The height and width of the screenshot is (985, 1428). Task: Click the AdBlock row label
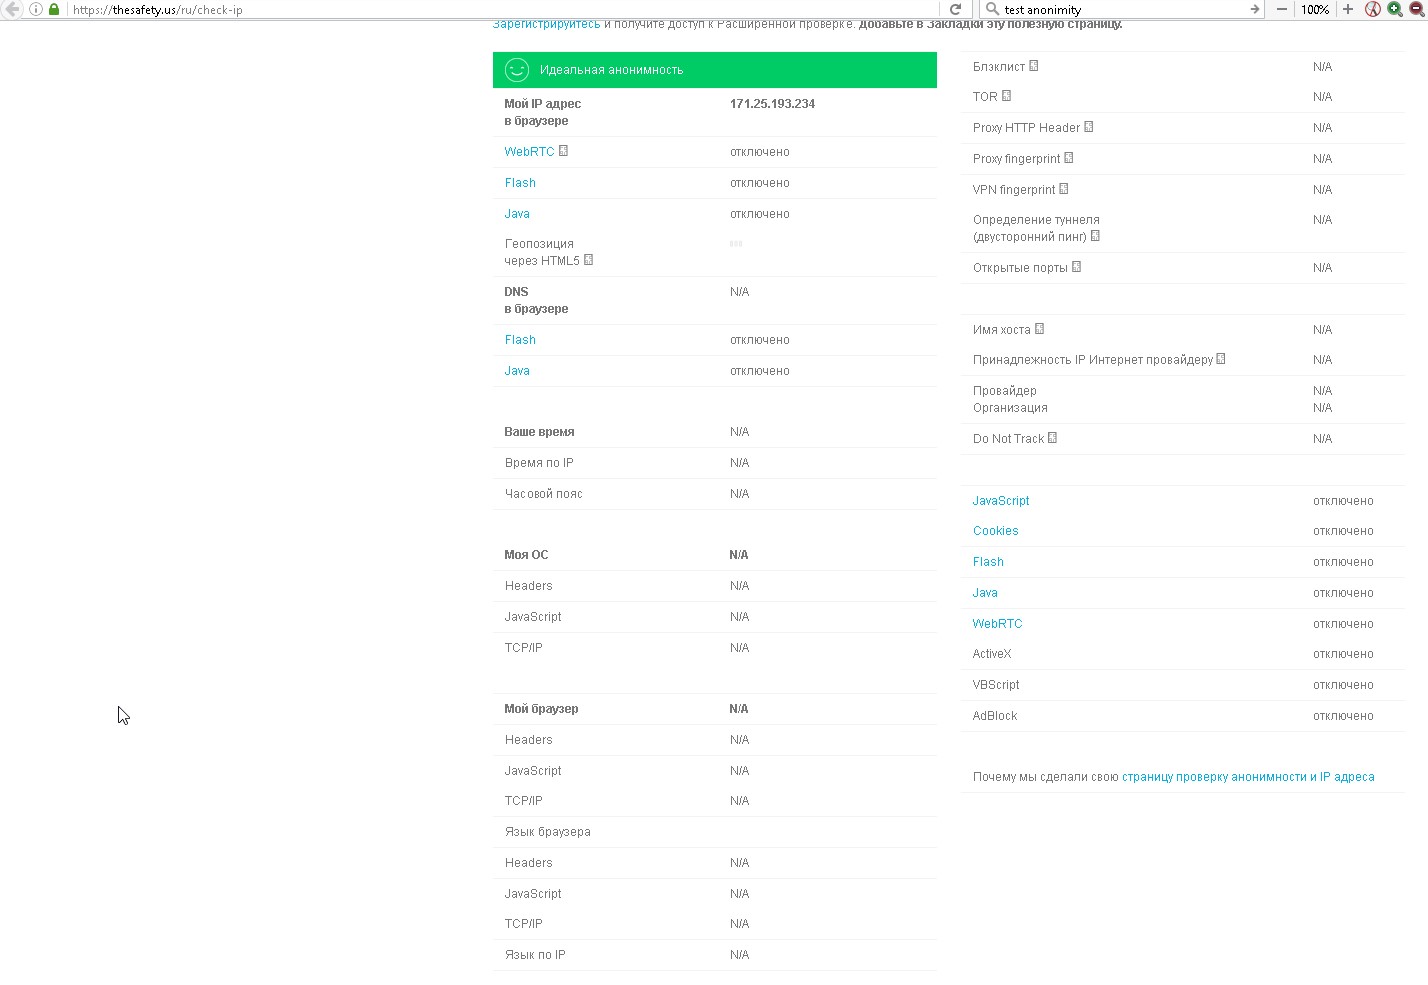pyautogui.click(x=995, y=716)
